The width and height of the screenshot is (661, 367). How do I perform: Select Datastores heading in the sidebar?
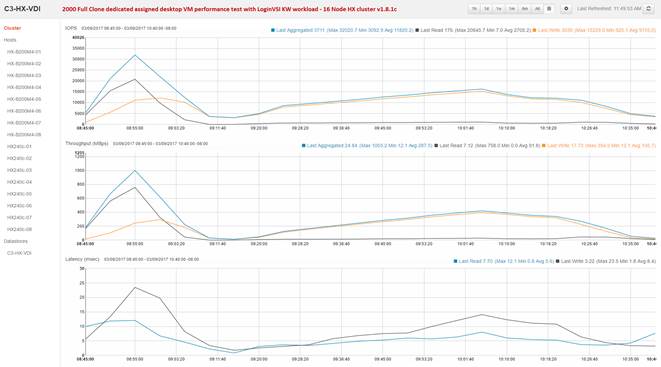[x=16, y=241]
